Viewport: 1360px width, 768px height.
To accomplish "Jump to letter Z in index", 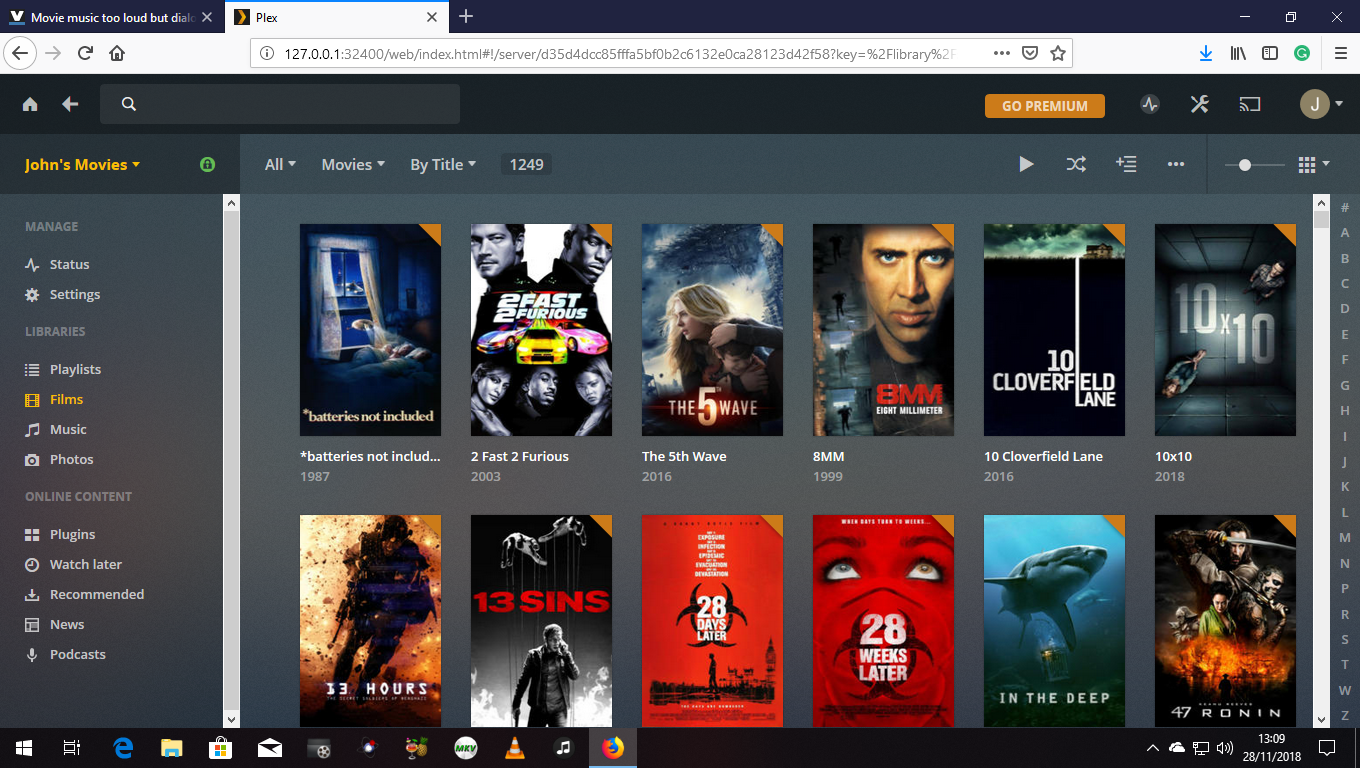I will 1345,716.
